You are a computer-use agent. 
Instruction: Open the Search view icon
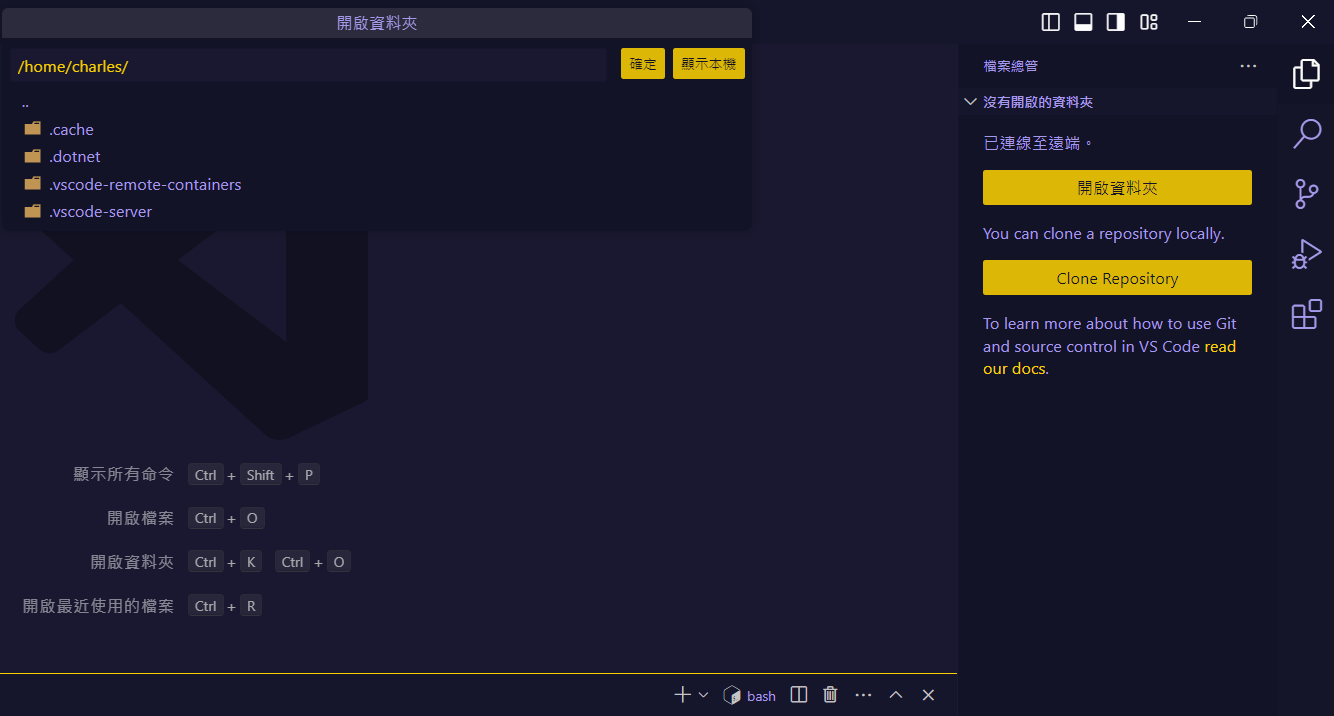[x=1306, y=134]
